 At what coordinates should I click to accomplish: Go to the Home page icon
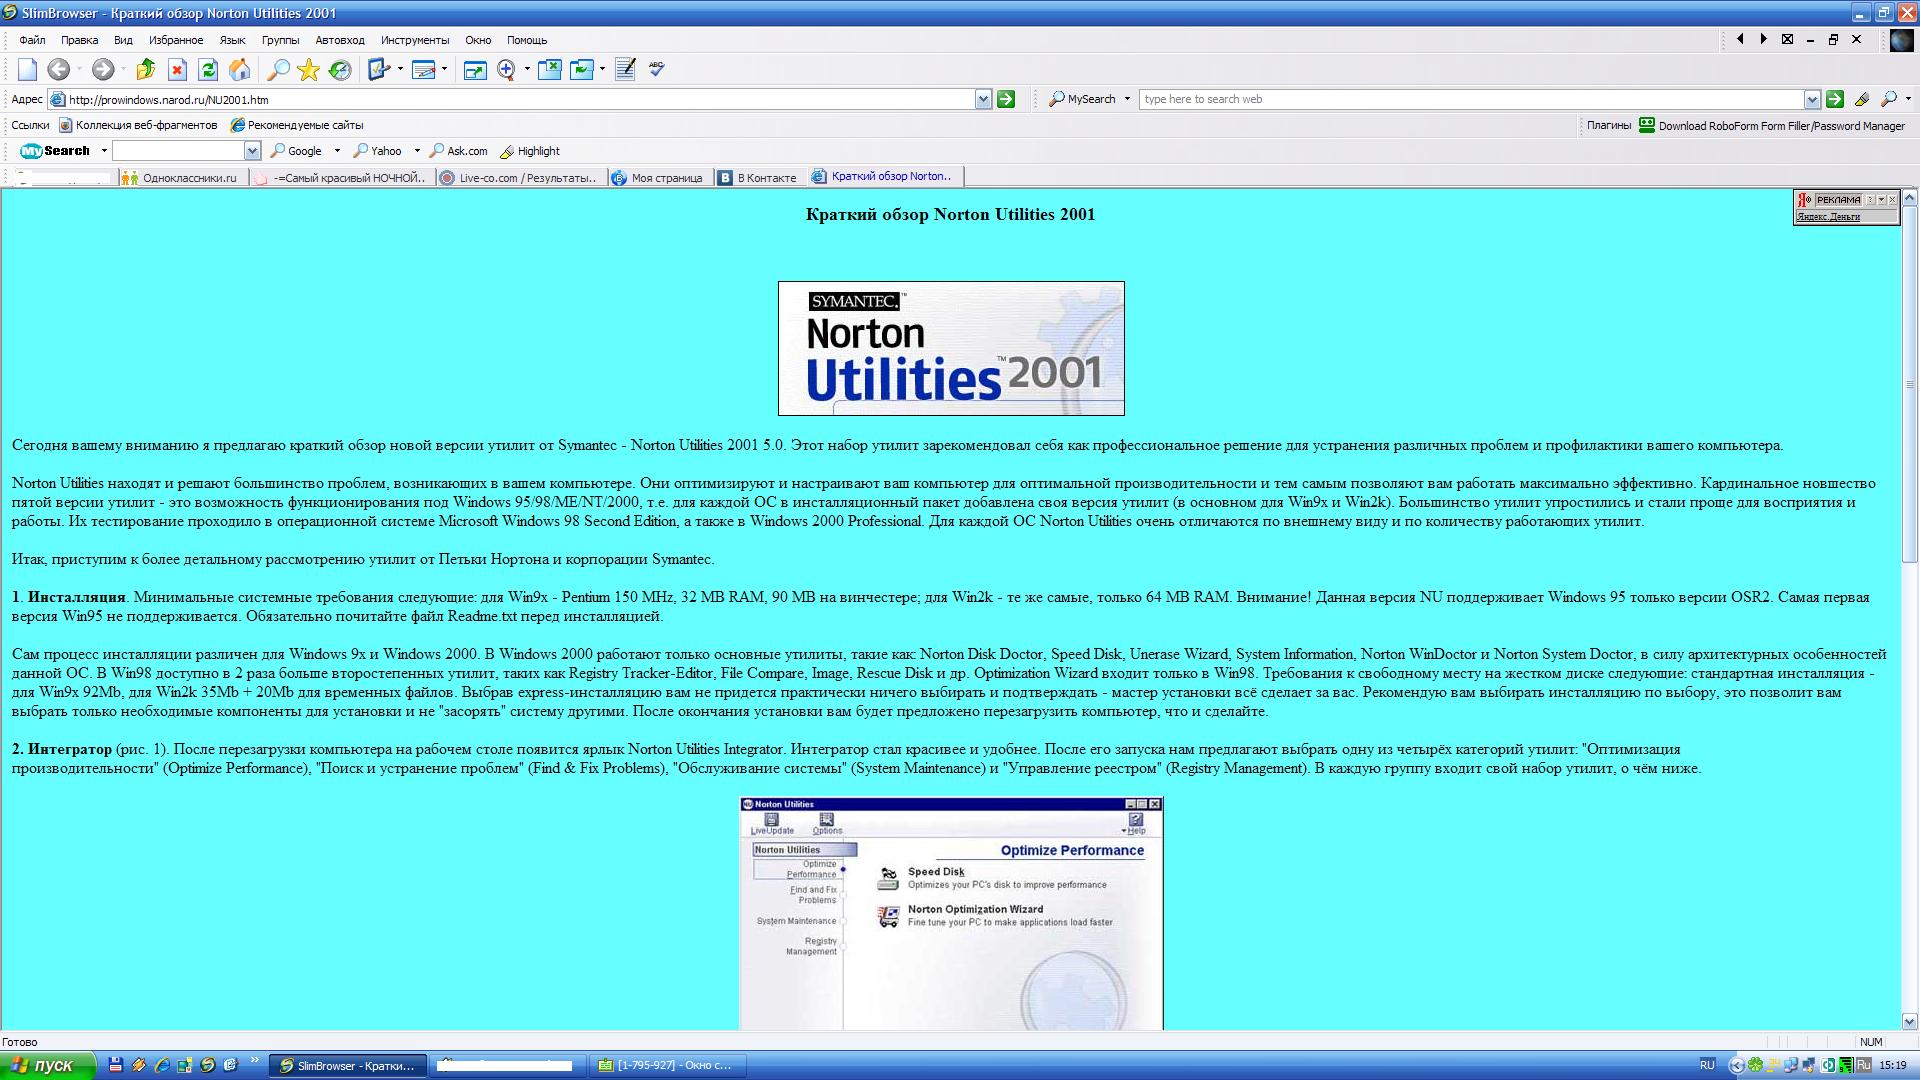pyautogui.click(x=240, y=69)
